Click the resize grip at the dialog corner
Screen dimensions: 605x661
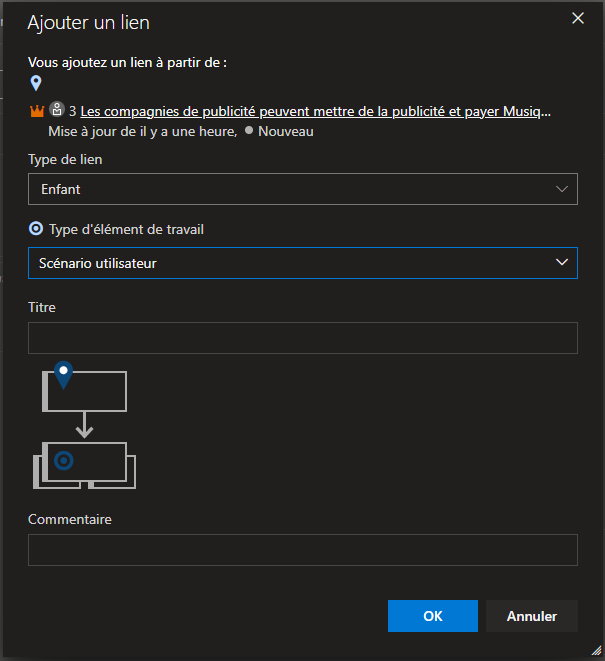coord(596,651)
